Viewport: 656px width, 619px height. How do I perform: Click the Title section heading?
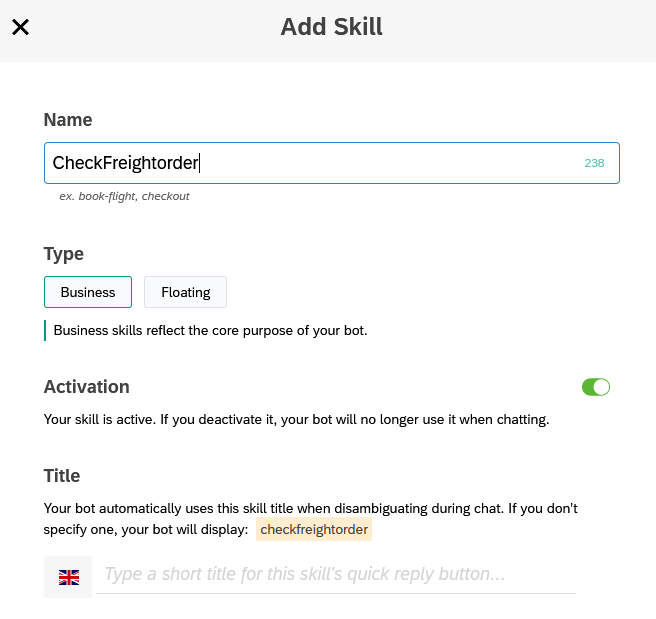pyautogui.click(x=62, y=476)
